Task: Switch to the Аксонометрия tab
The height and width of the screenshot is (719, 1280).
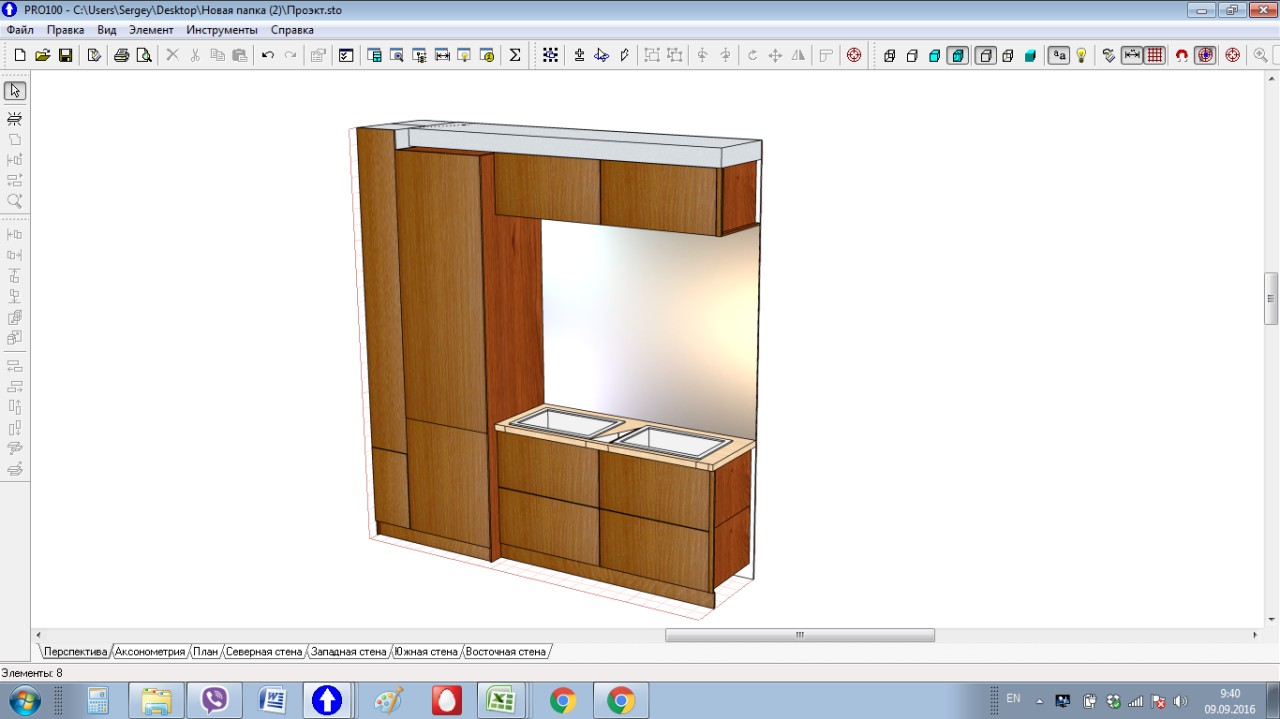Action: 151,651
